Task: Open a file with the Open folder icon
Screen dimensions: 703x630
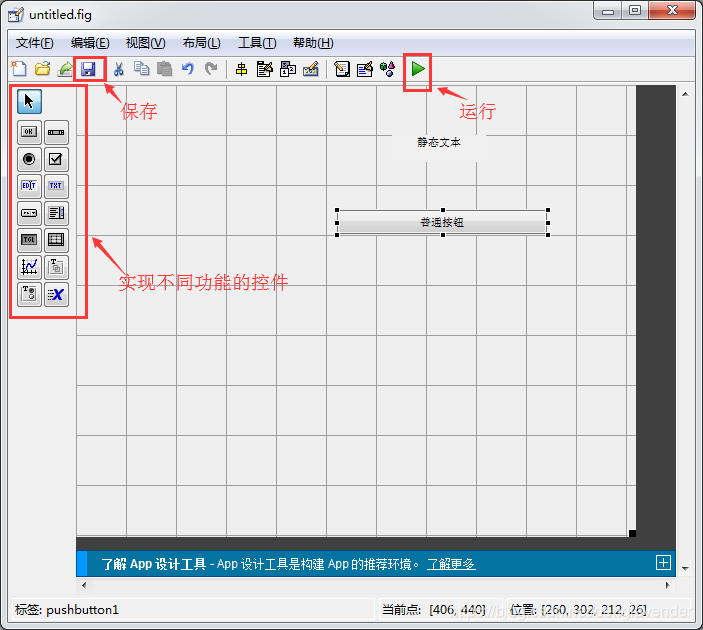Action: point(43,69)
